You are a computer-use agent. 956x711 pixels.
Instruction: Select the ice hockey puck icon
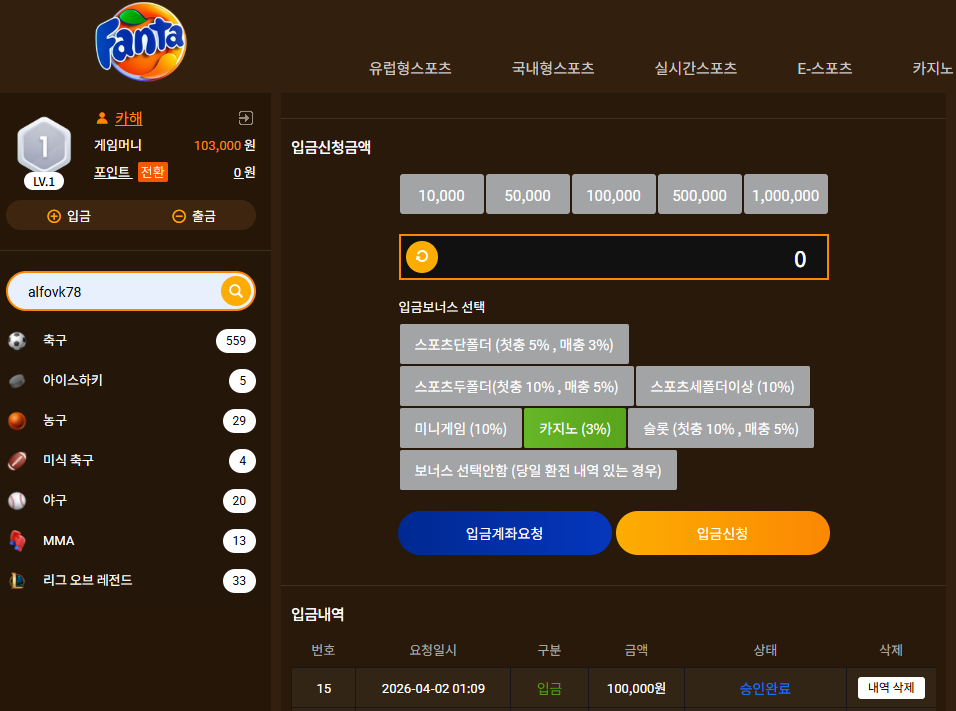[x=17, y=381]
